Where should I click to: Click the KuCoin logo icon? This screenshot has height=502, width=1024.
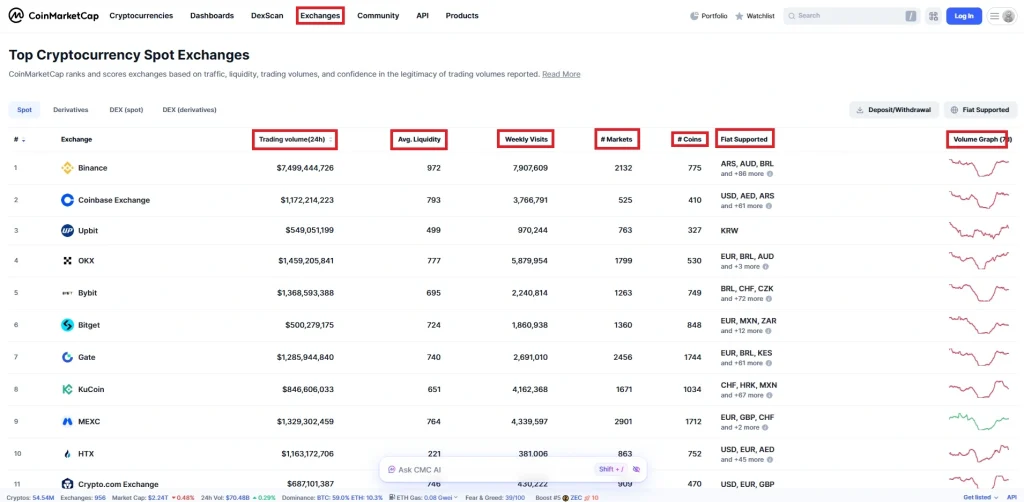[x=67, y=389]
